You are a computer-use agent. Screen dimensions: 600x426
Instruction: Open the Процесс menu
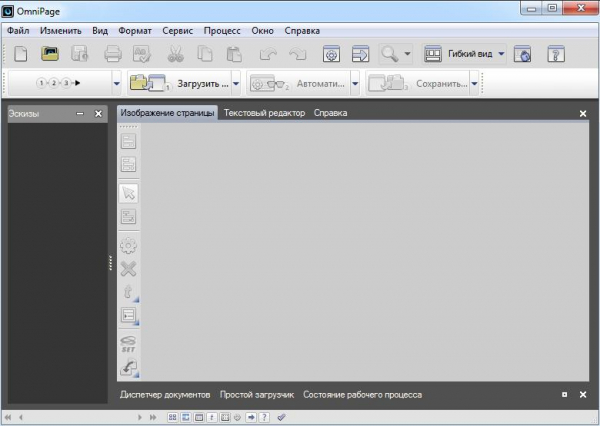pyautogui.click(x=222, y=31)
